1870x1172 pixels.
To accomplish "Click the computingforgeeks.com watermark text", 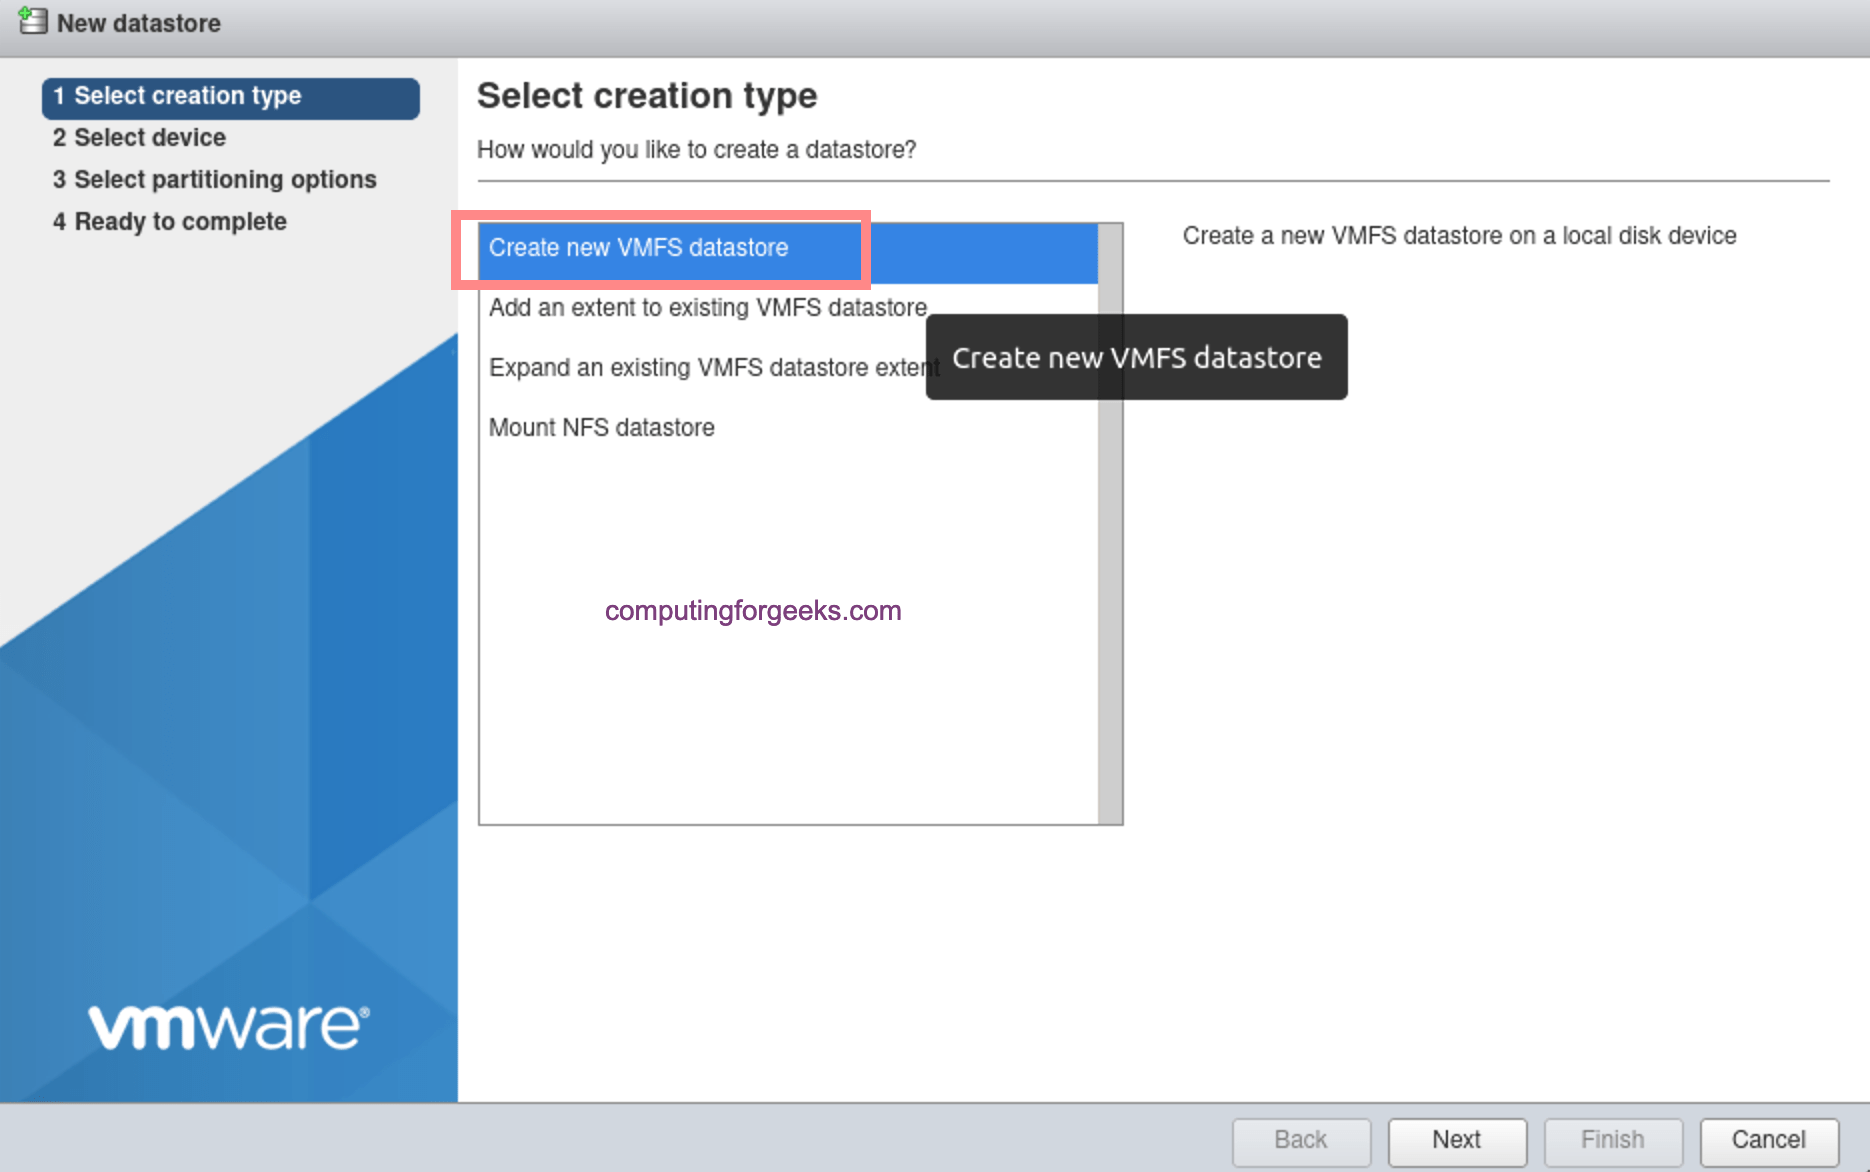I will click(753, 611).
